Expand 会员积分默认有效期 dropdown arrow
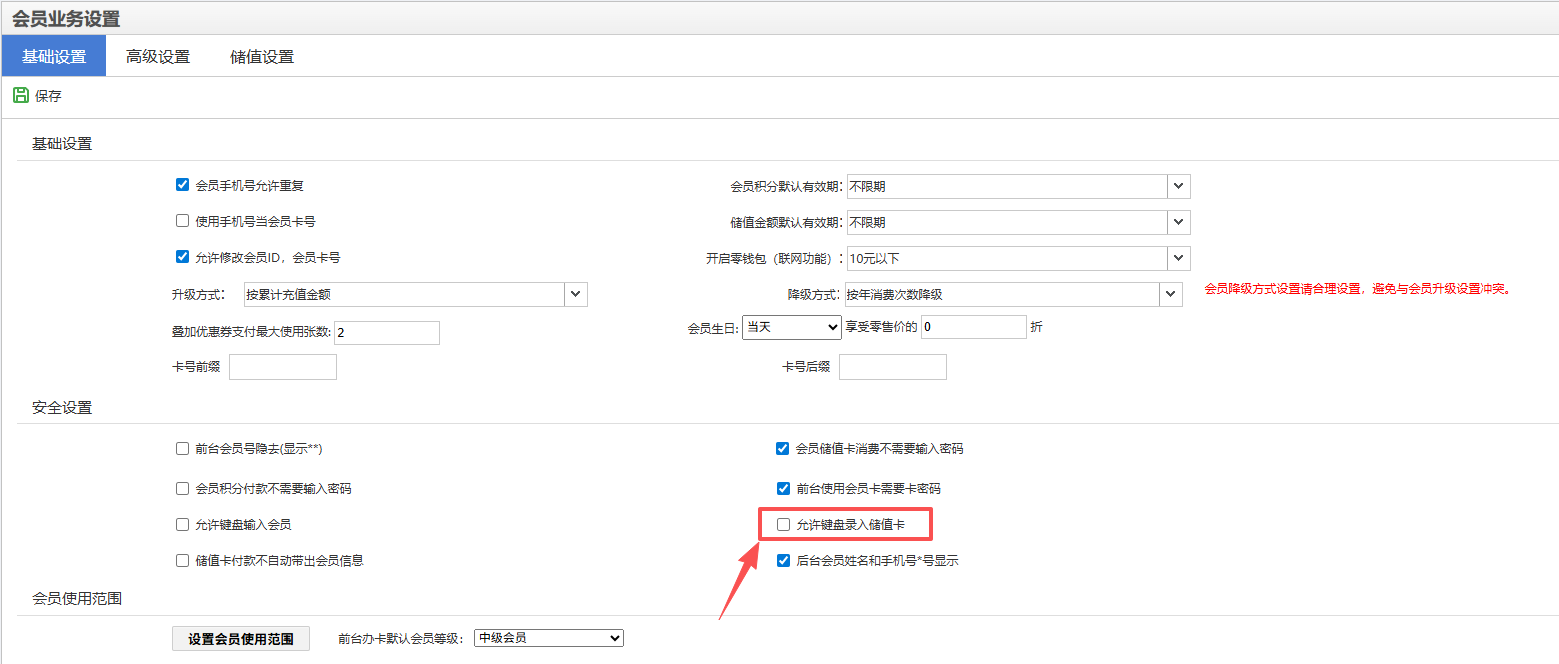 tap(1179, 186)
